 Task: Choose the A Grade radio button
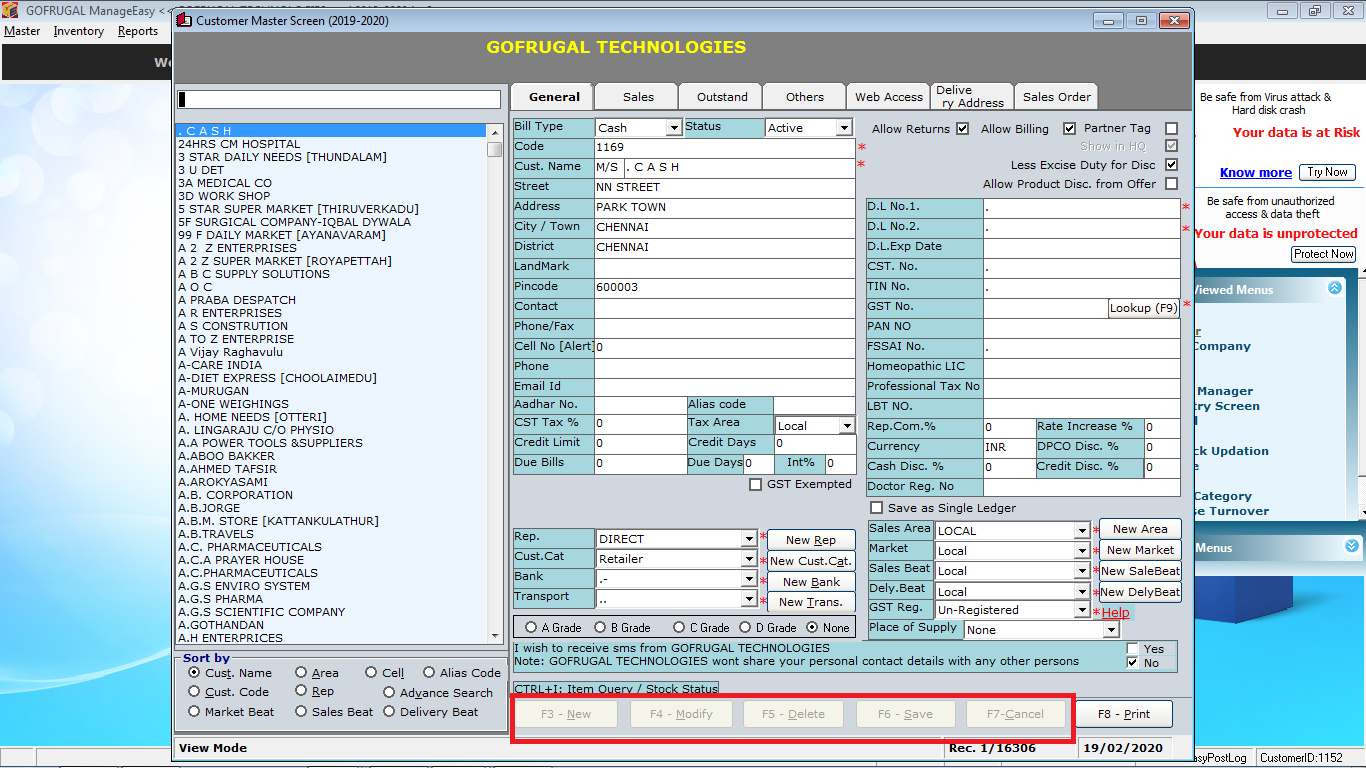(530, 628)
